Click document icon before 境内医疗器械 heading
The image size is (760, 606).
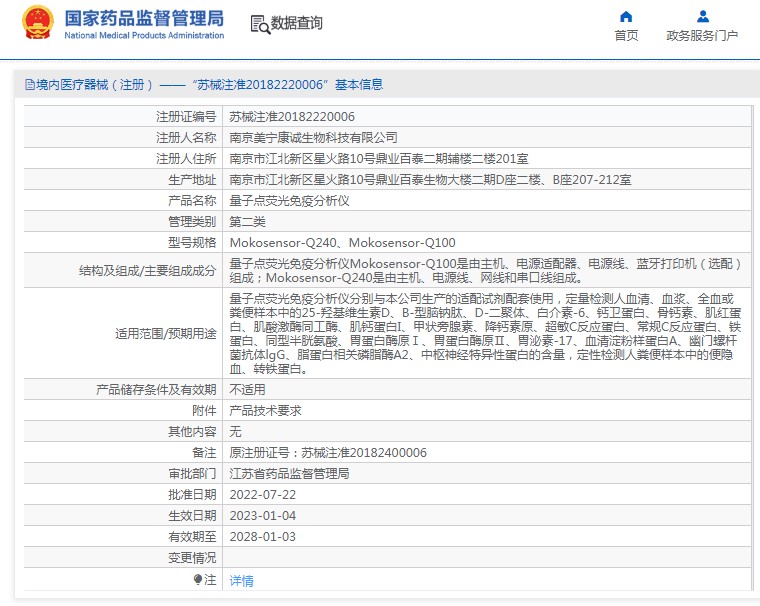30,85
